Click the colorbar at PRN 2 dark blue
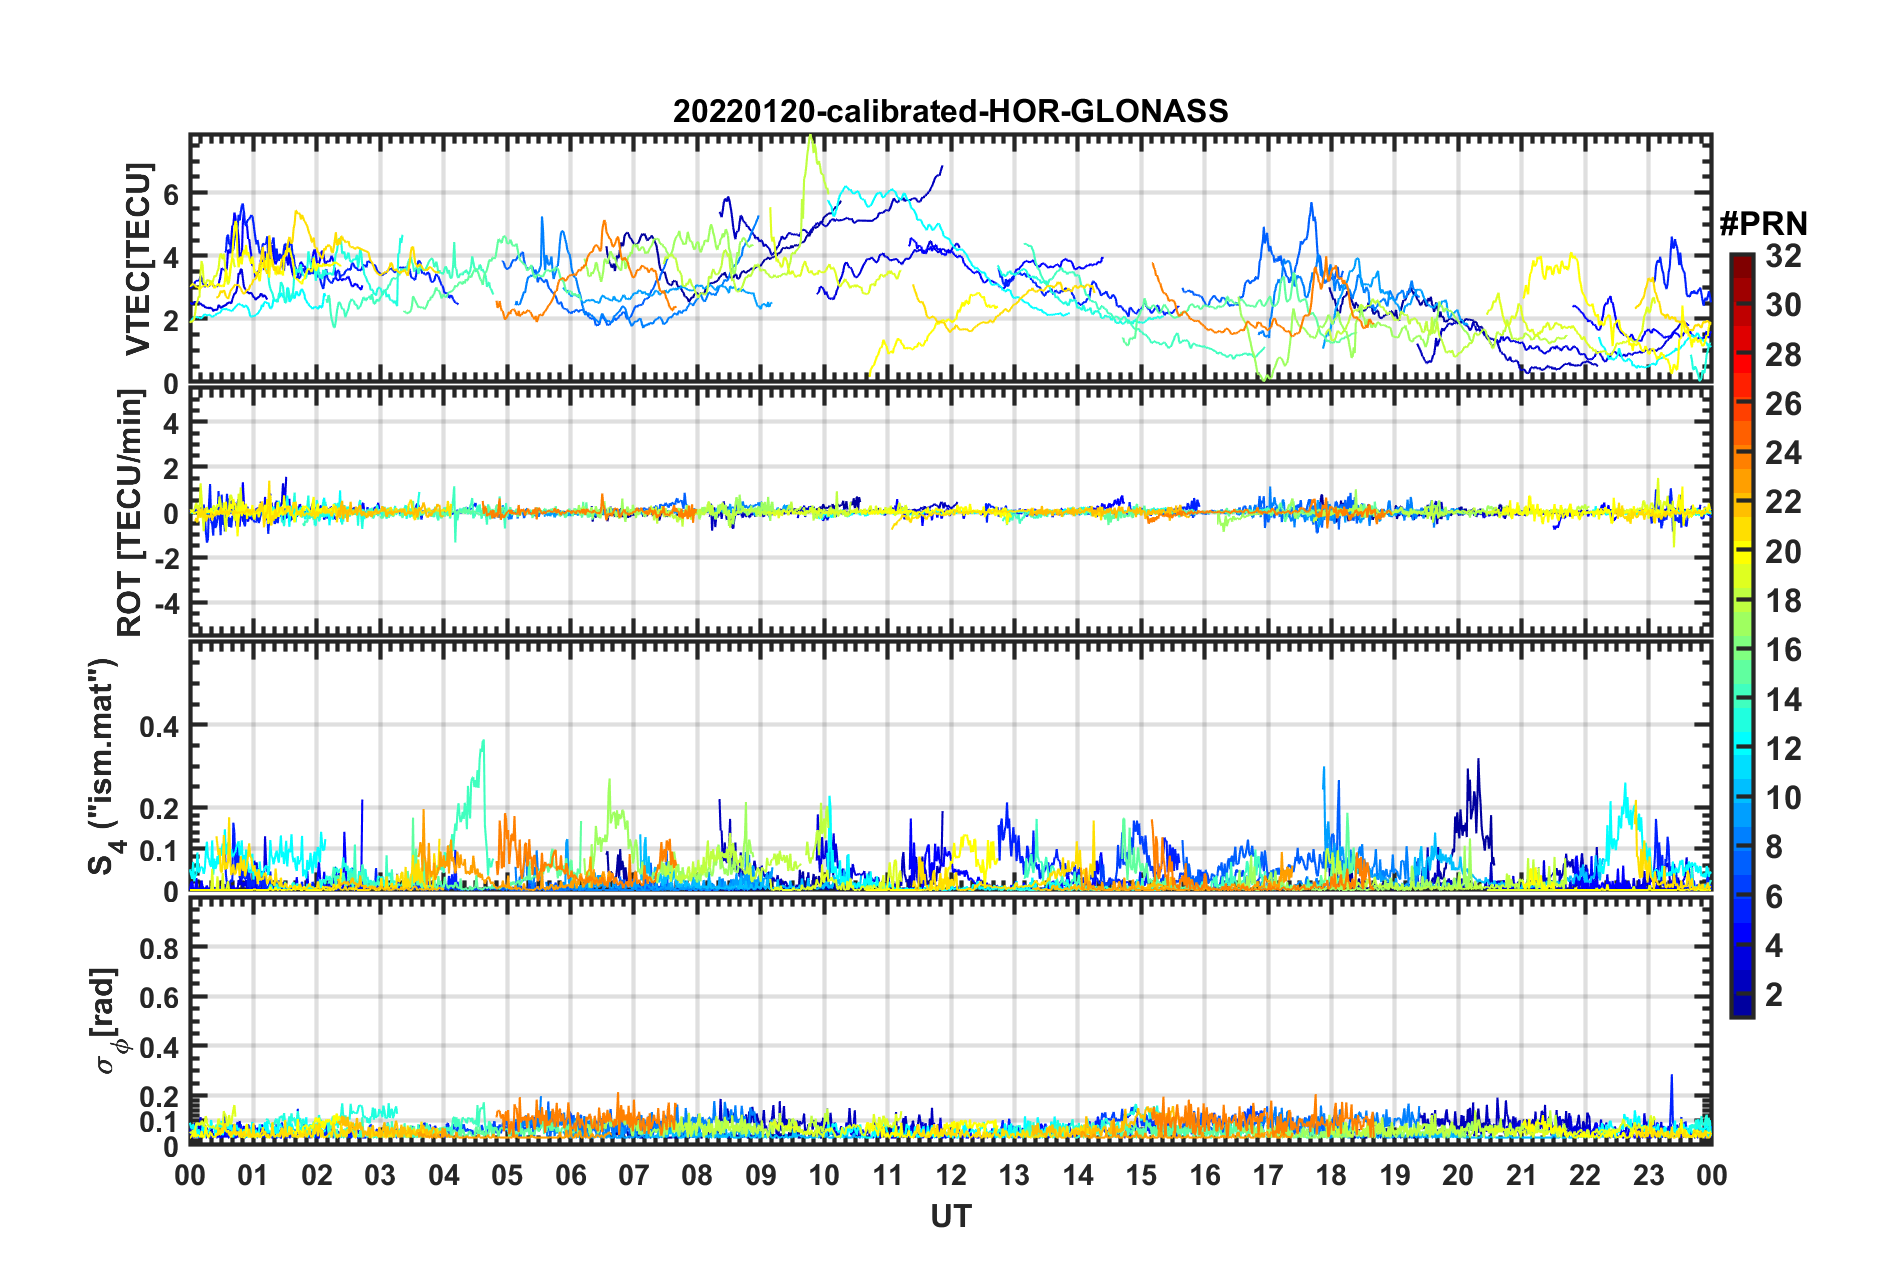 [x=1741, y=994]
